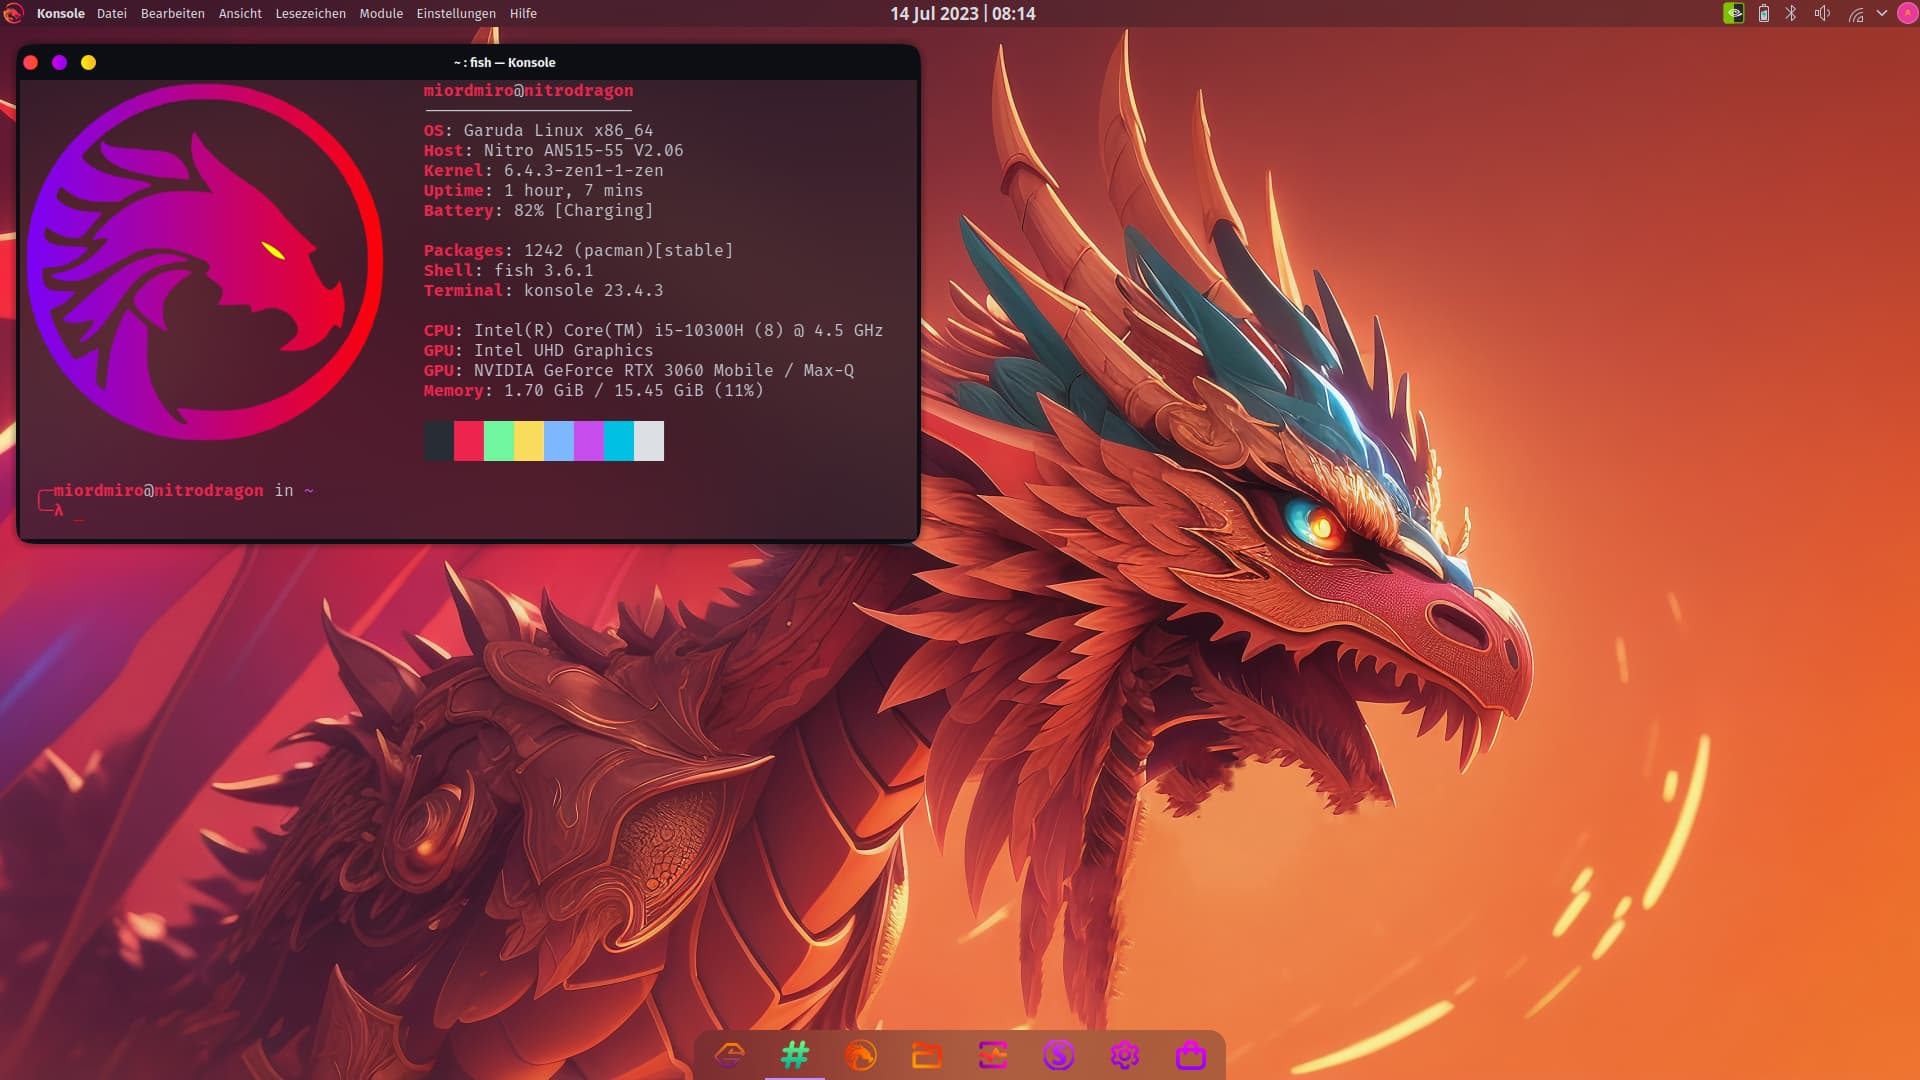Image resolution: width=1920 pixels, height=1080 pixels.
Task: Open the Einstellungen menu
Action: 456,13
